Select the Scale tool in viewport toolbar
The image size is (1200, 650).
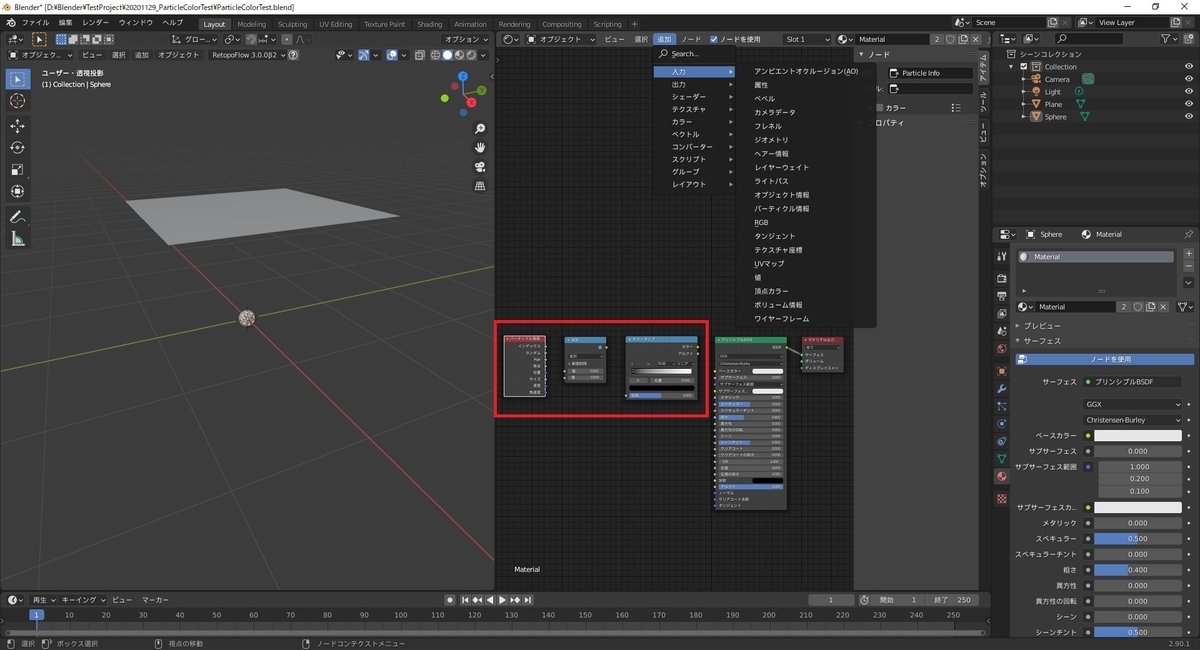[x=18, y=170]
